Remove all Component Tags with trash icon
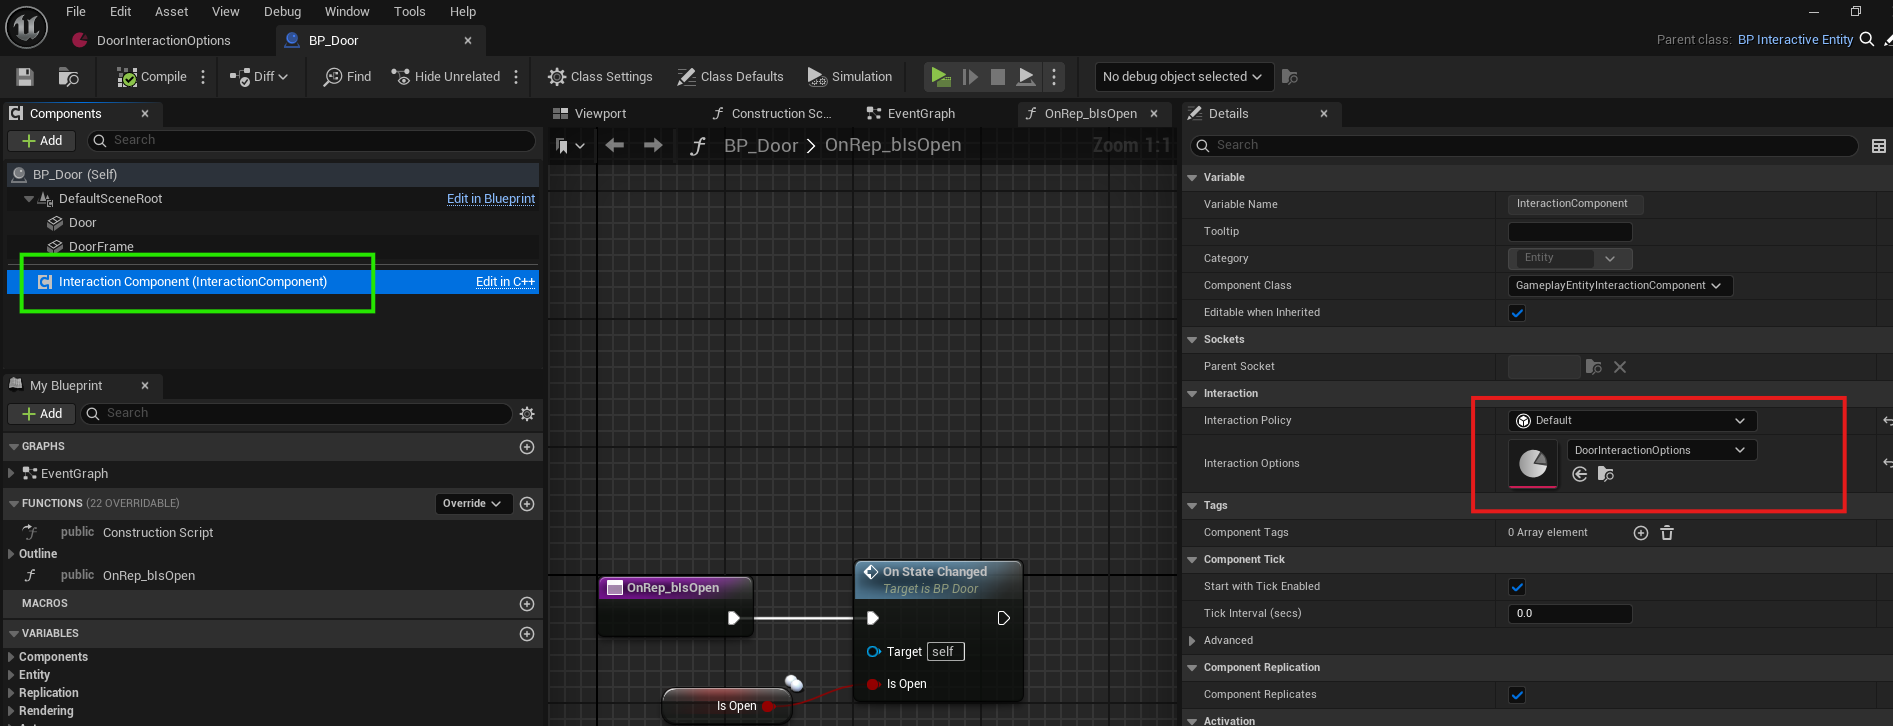The width and height of the screenshot is (1893, 726). [x=1667, y=533]
